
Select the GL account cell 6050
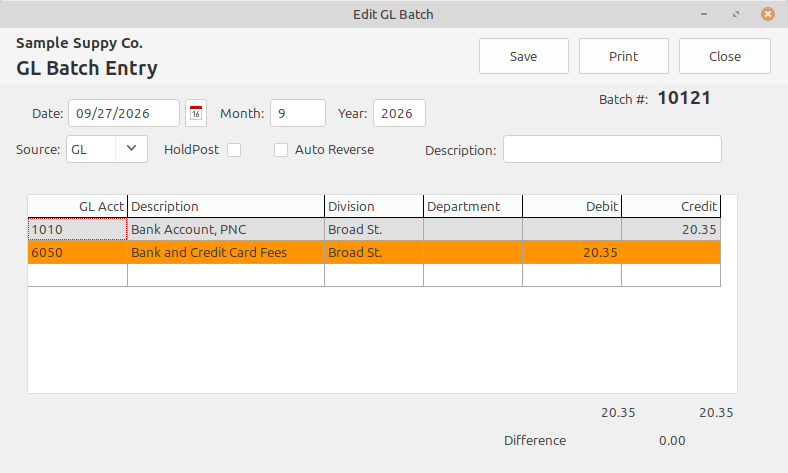click(77, 252)
